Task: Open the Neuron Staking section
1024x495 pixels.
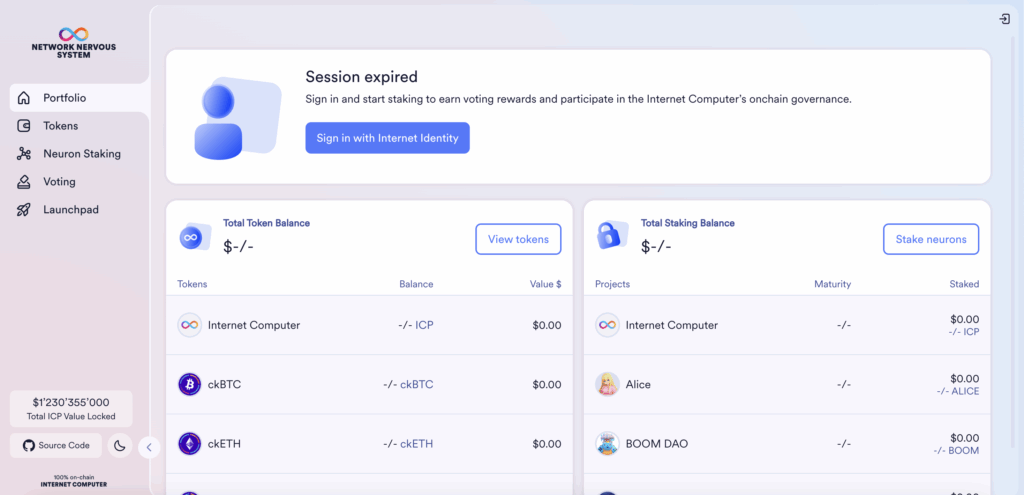Action: 80,154
